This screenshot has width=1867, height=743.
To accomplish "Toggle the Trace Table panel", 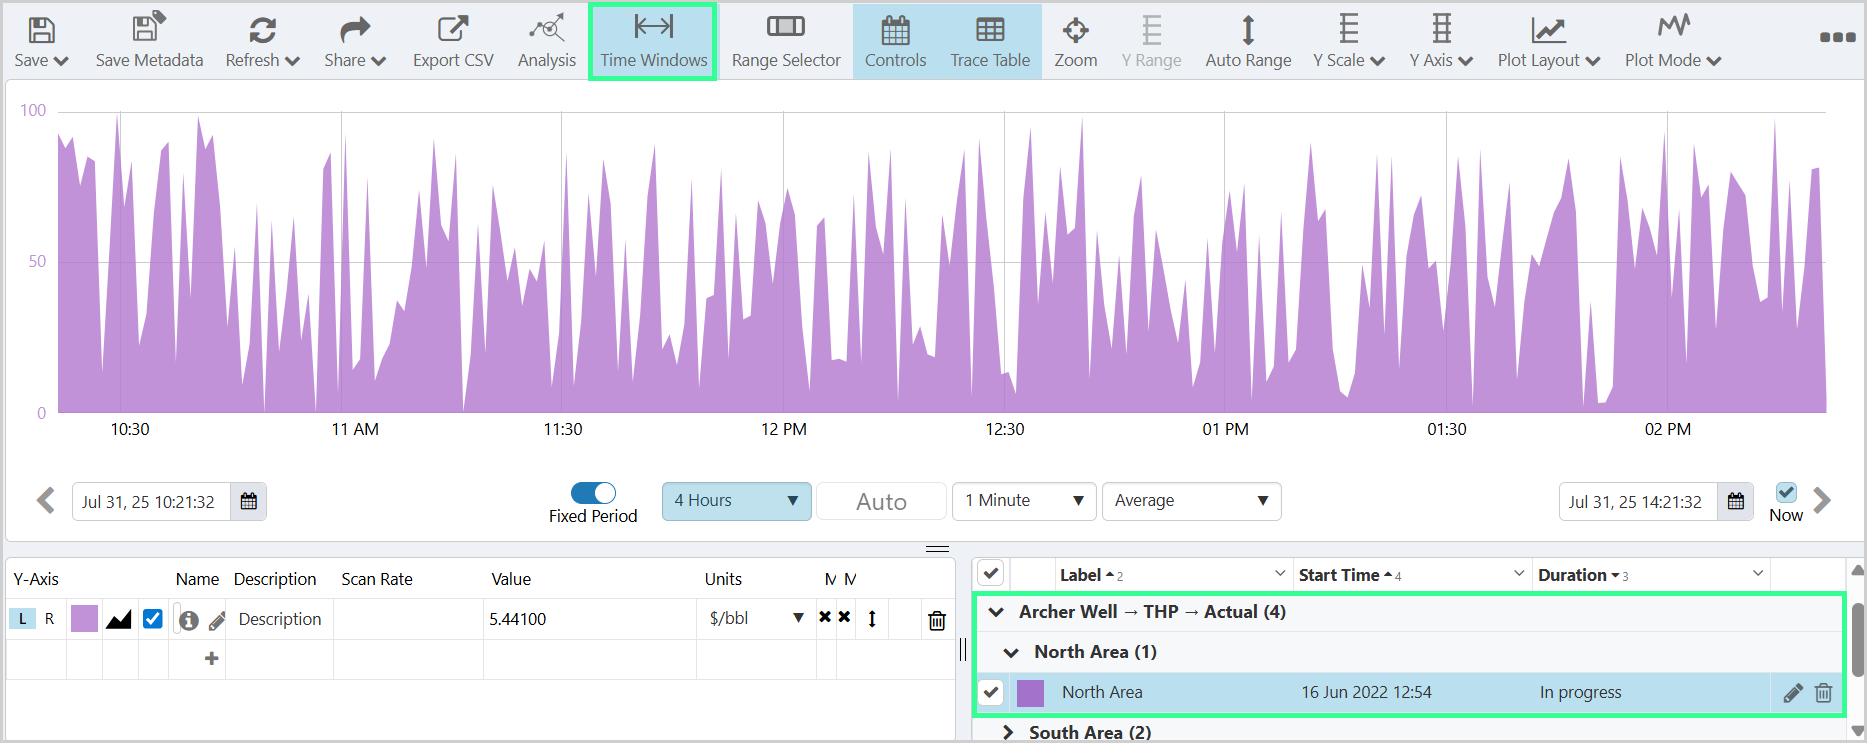I will pos(989,42).
